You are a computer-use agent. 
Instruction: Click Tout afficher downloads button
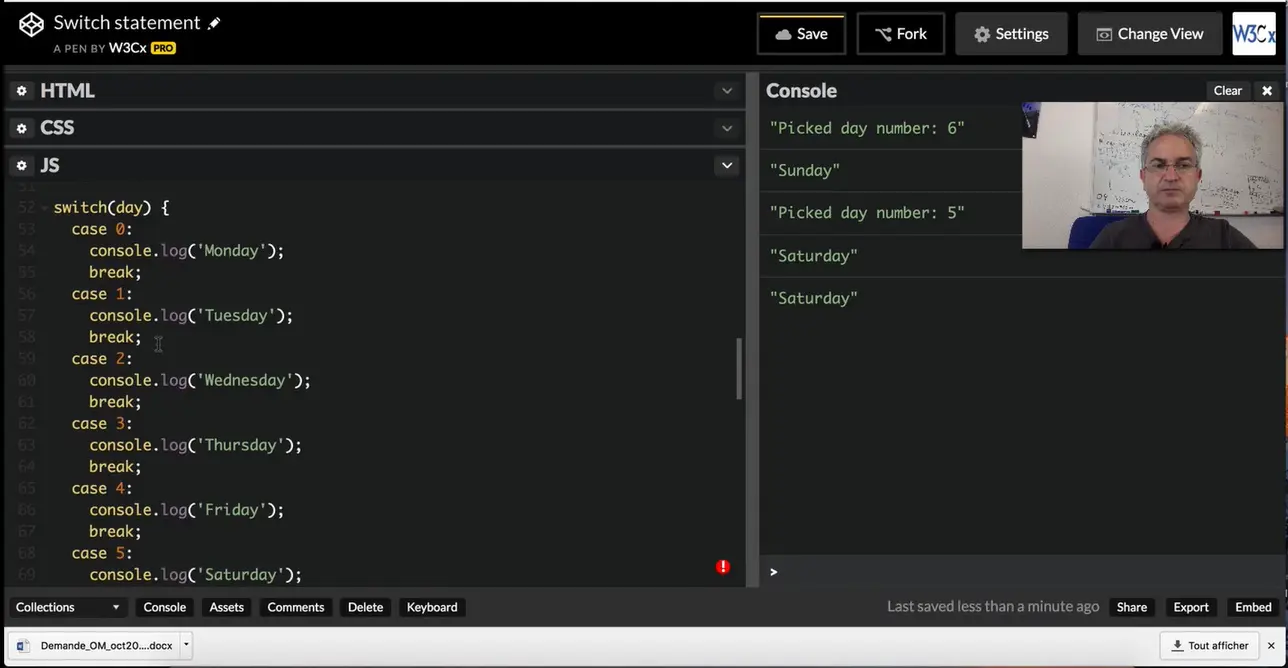click(1210, 645)
